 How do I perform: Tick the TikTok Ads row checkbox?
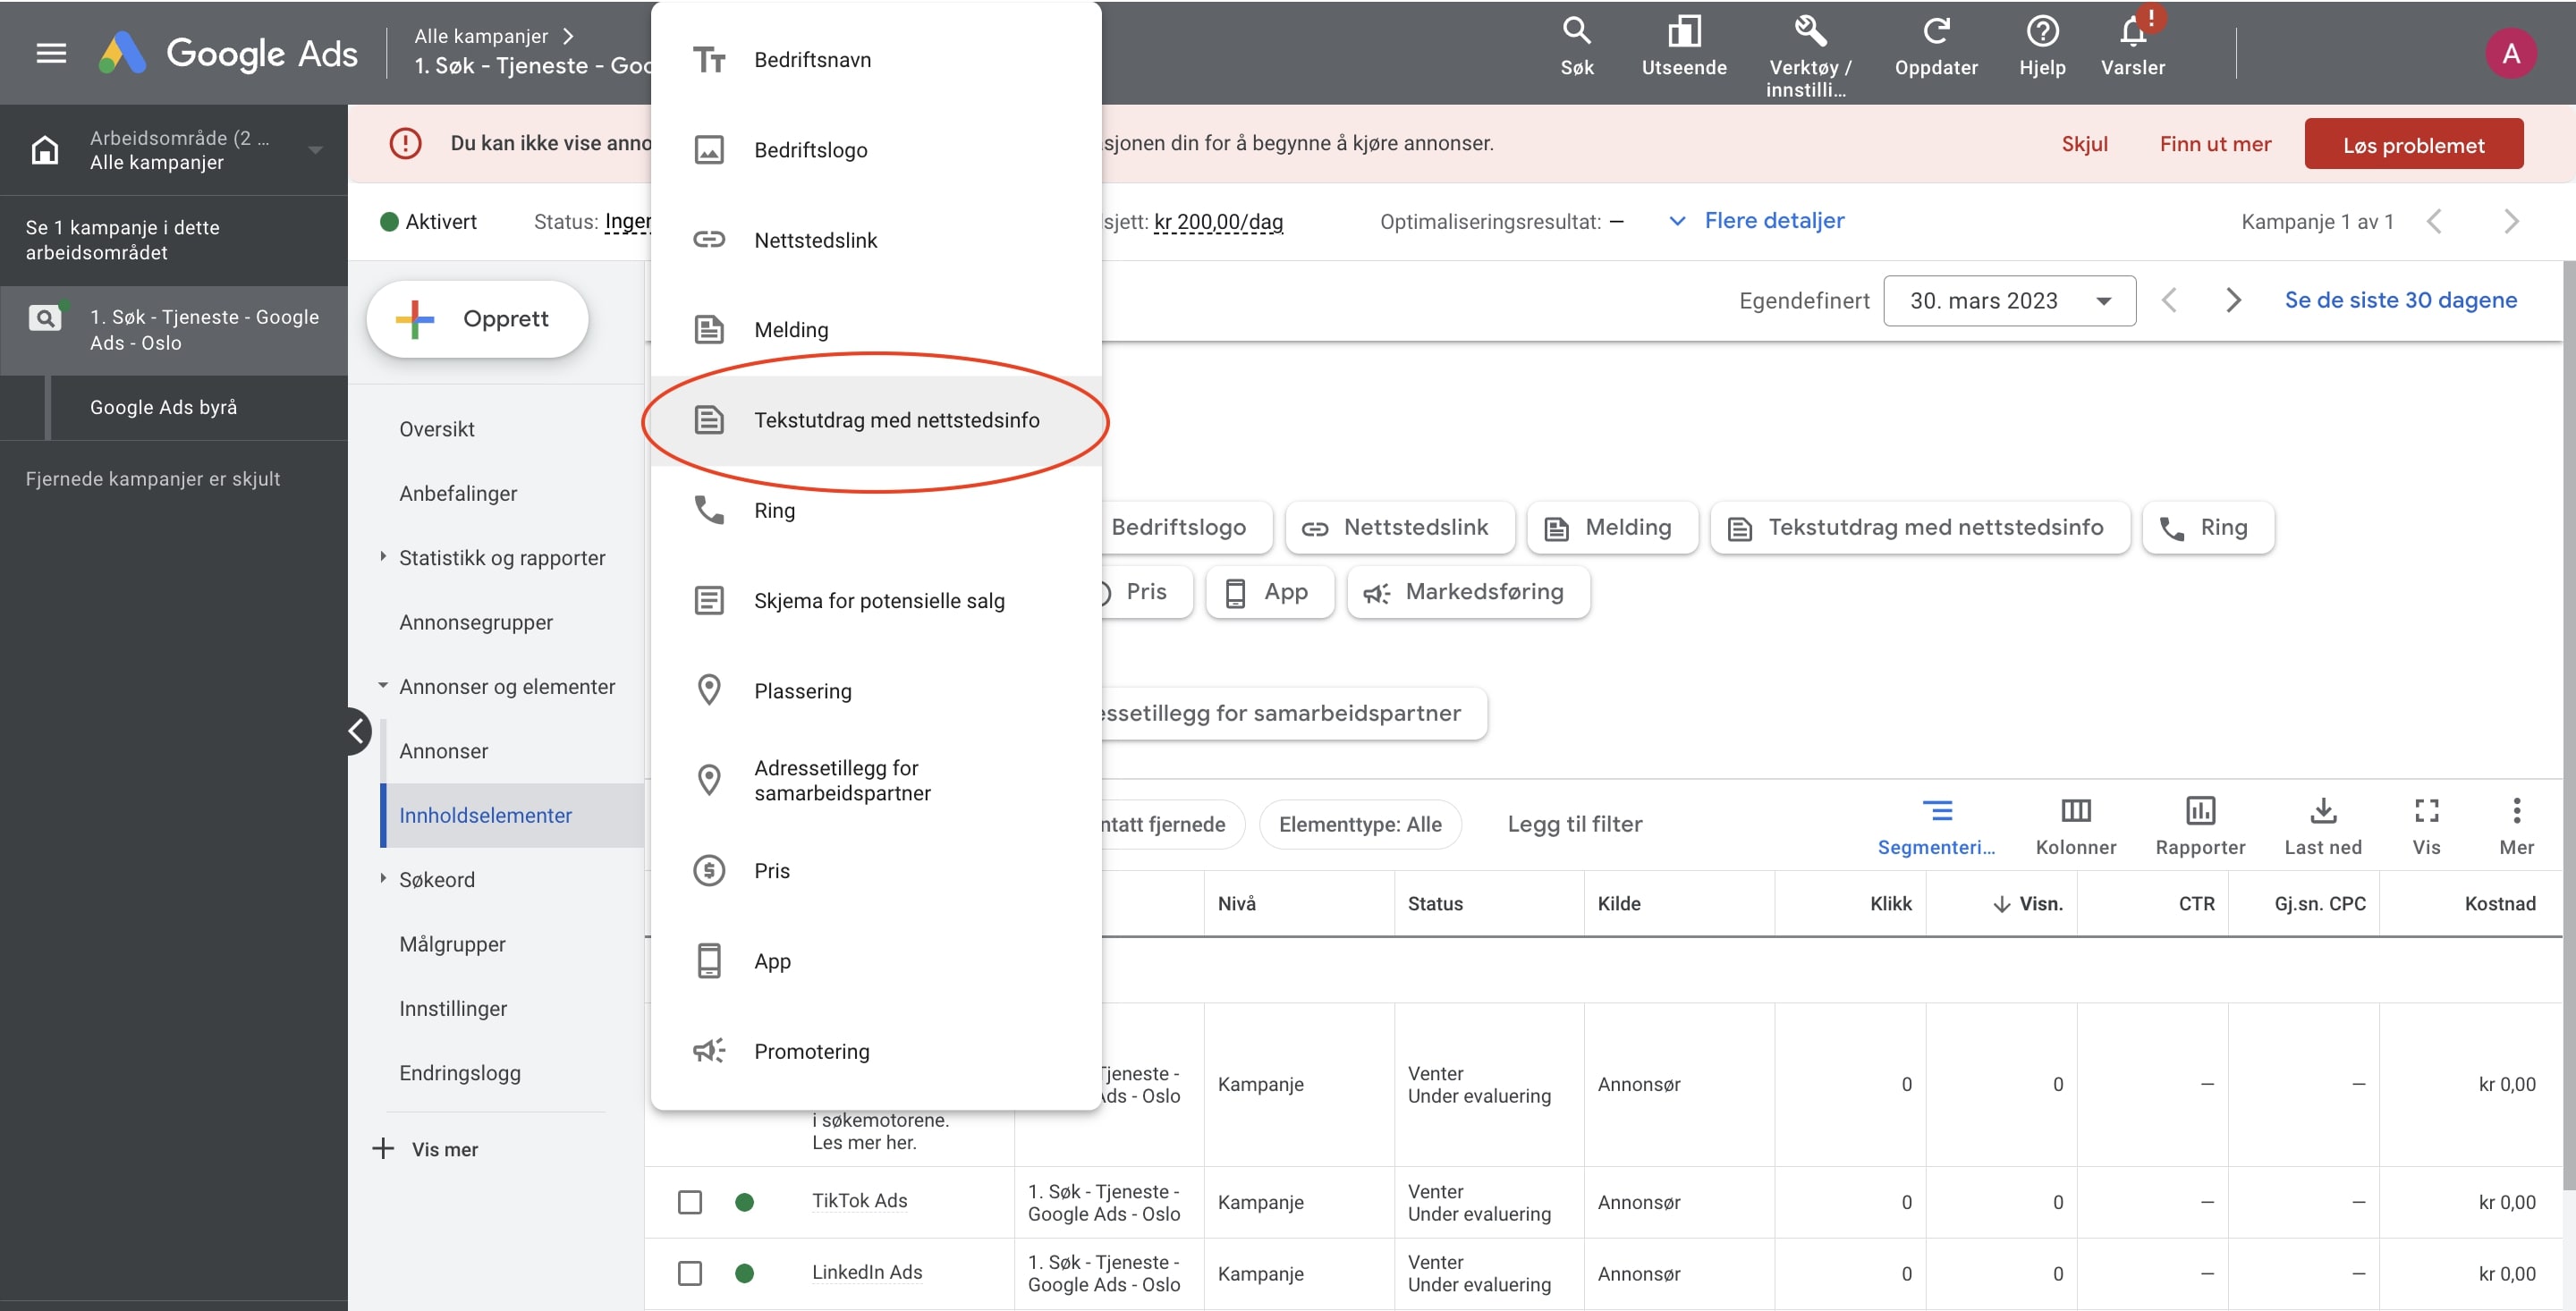point(689,1201)
